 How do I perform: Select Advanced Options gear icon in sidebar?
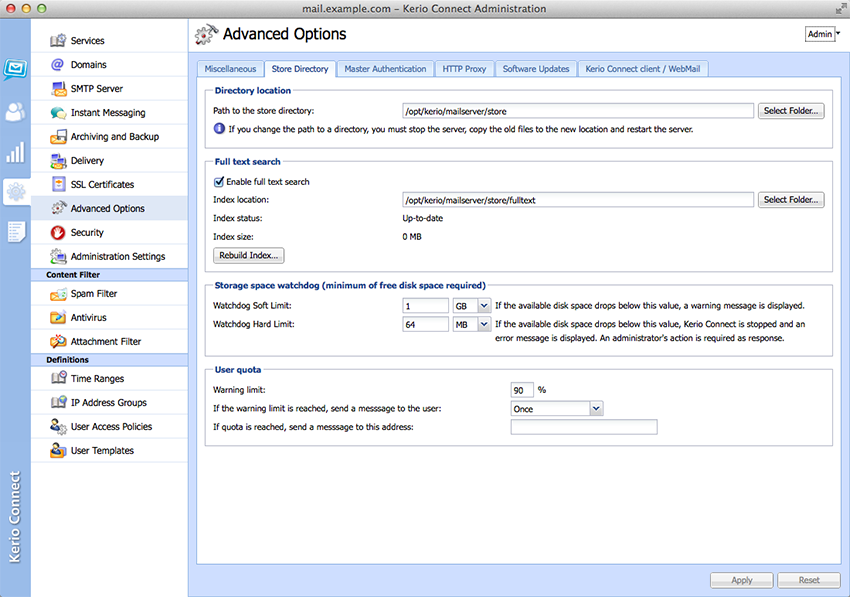click(x=58, y=208)
